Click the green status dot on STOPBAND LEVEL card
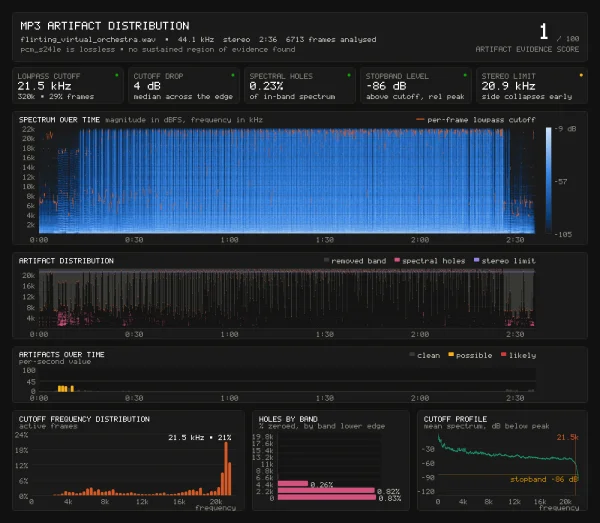Viewport: 600px width, 523px height. coord(465,75)
